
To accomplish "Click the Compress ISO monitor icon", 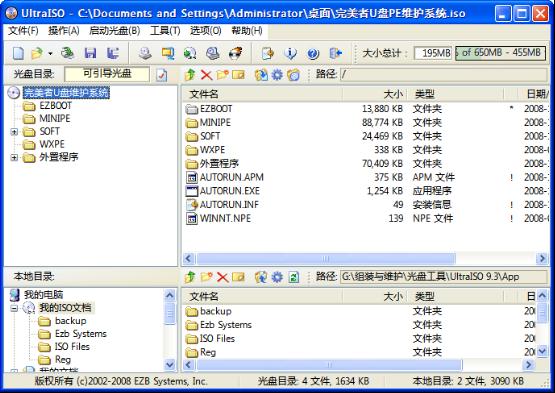I will point(167,53).
